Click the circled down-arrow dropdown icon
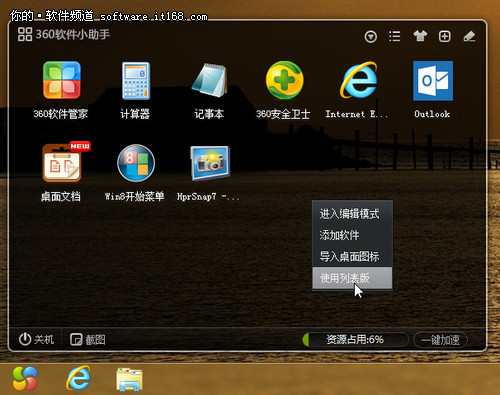This screenshot has width=500, height=395. [x=371, y=37]
